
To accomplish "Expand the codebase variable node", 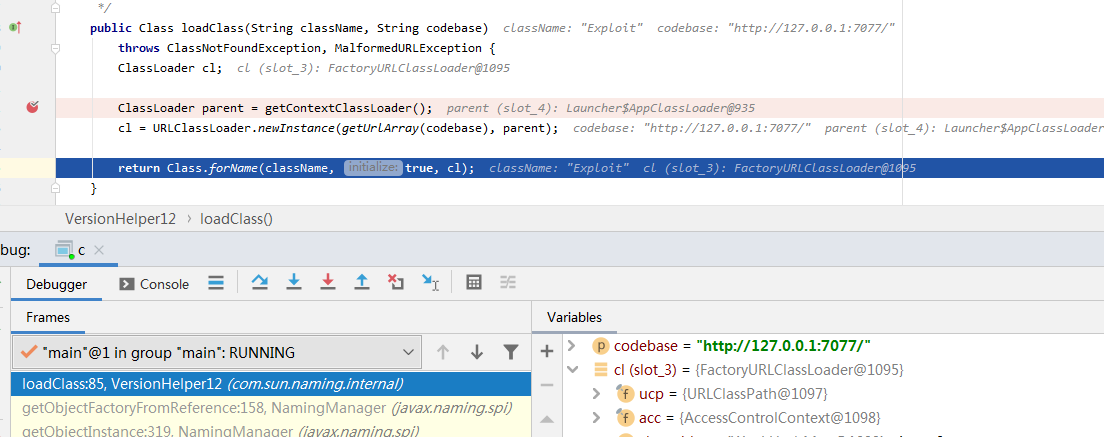I will coord(572,346).
